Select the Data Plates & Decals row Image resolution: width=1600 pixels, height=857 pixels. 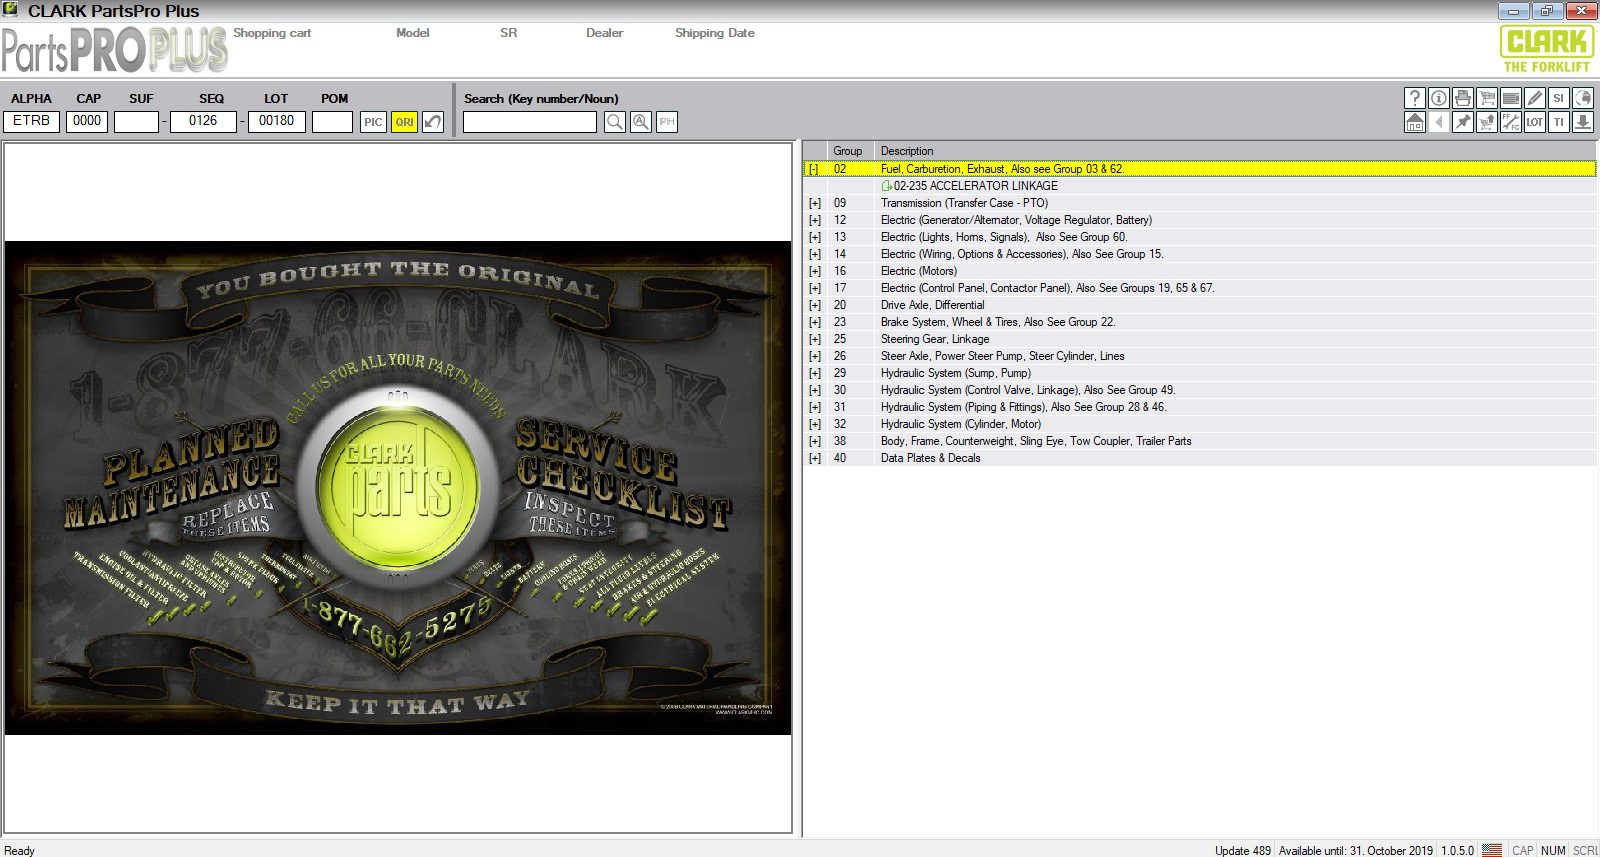1199,458
